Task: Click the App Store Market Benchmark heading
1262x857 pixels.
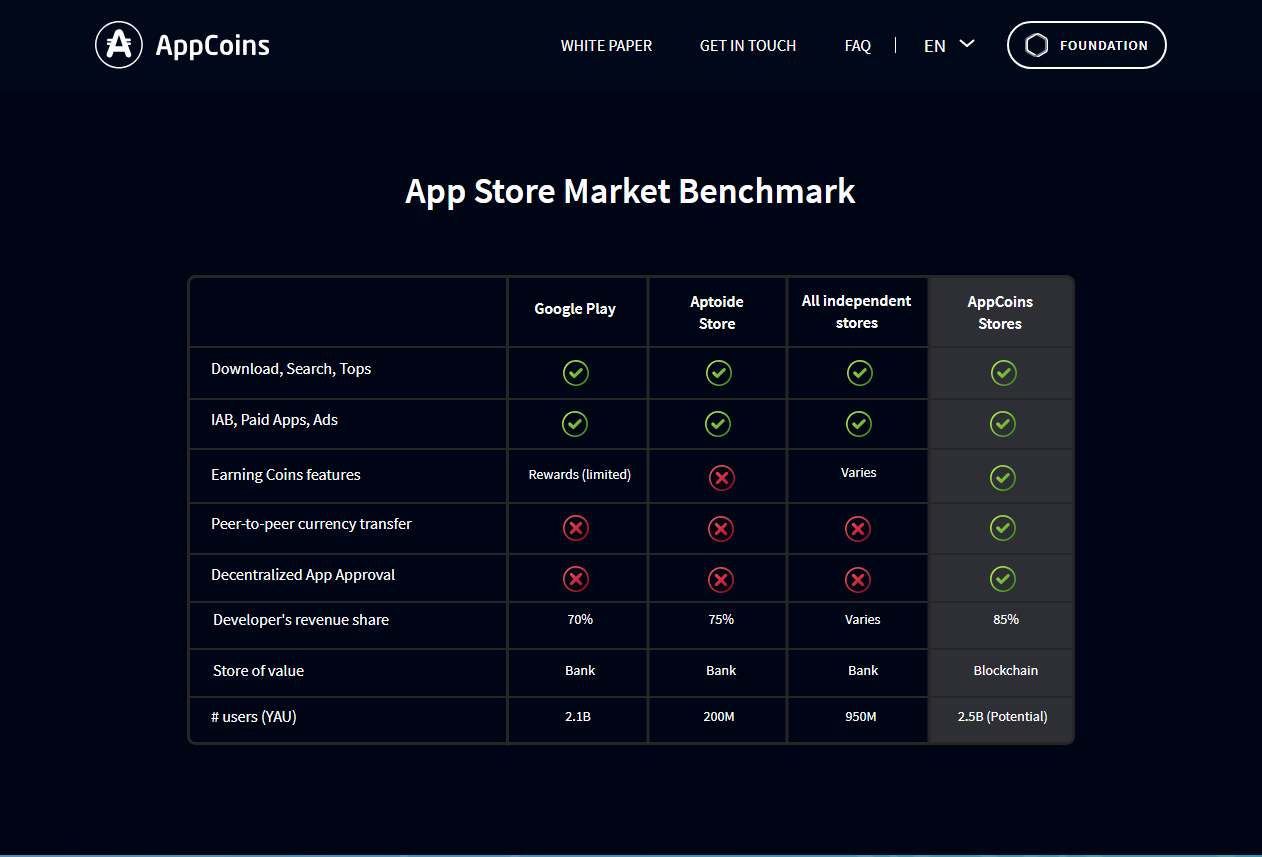Action: point(630,191)
